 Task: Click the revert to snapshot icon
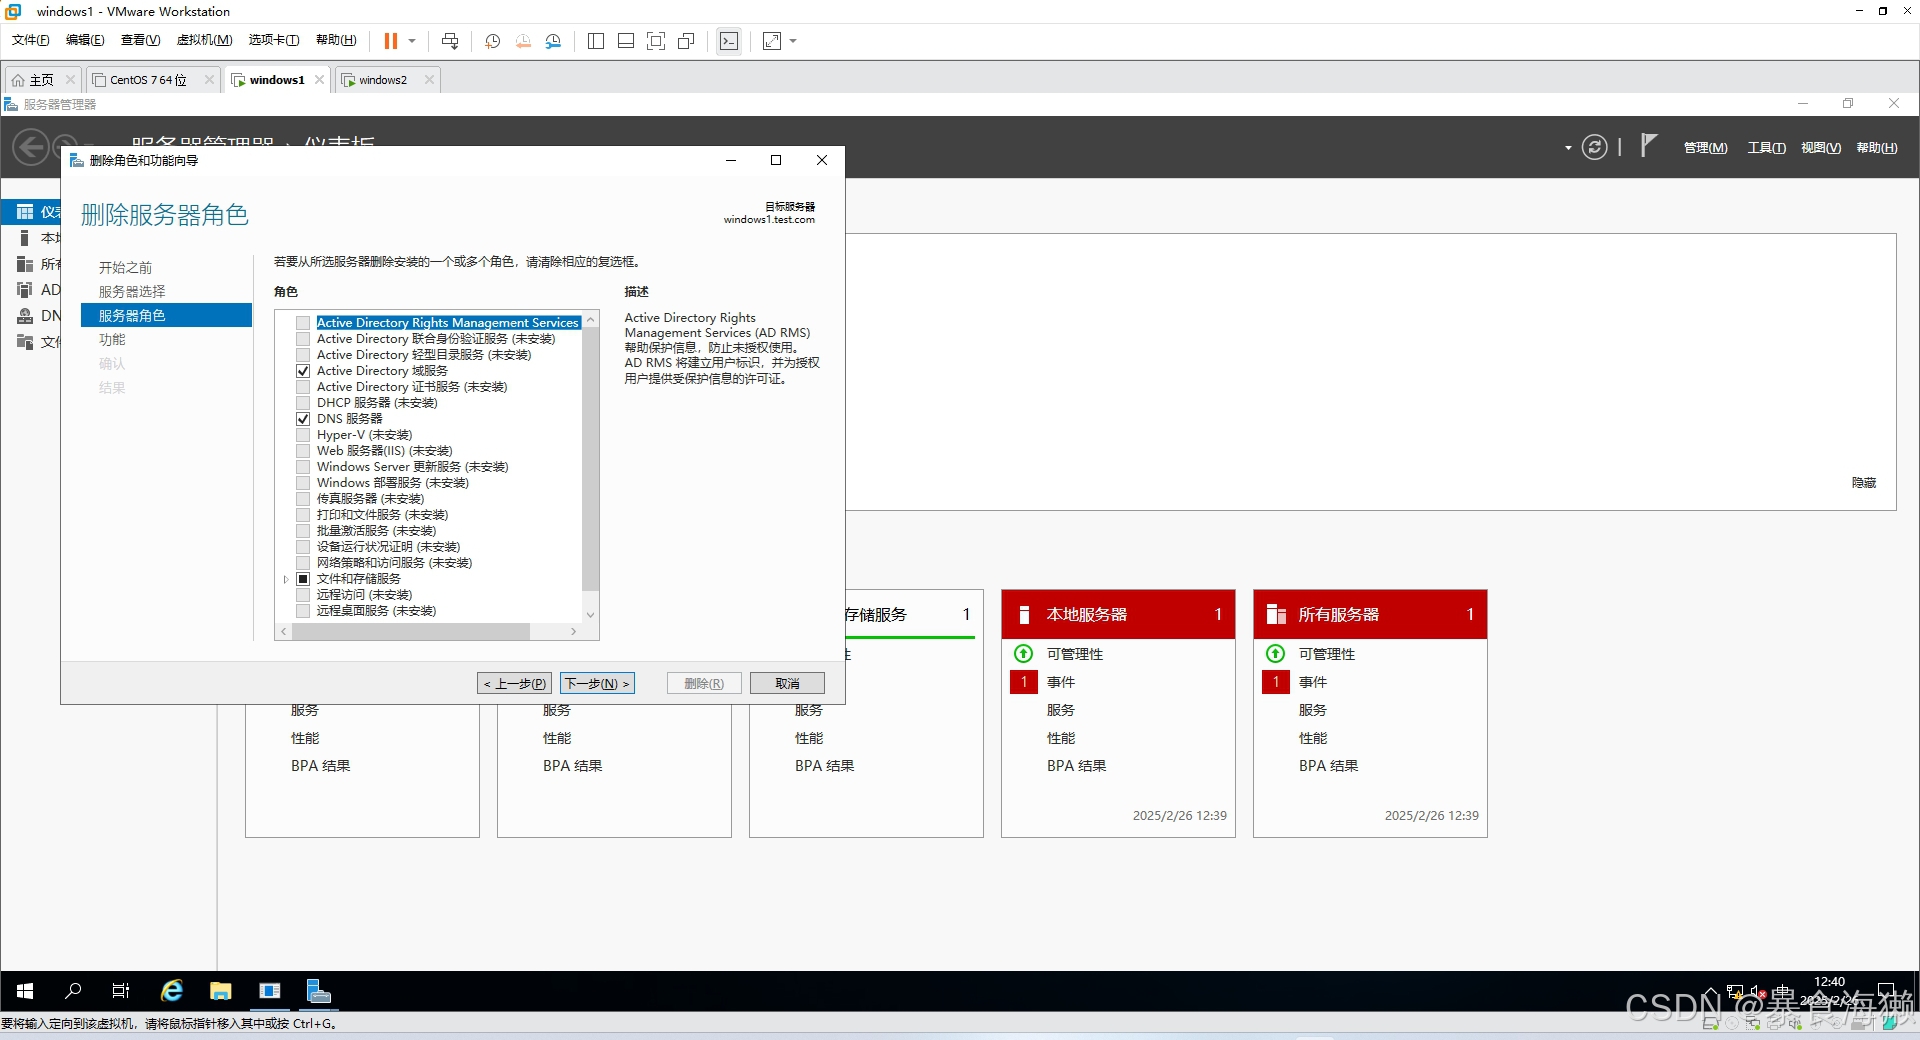pyautogui.click(x=523, y=41)
